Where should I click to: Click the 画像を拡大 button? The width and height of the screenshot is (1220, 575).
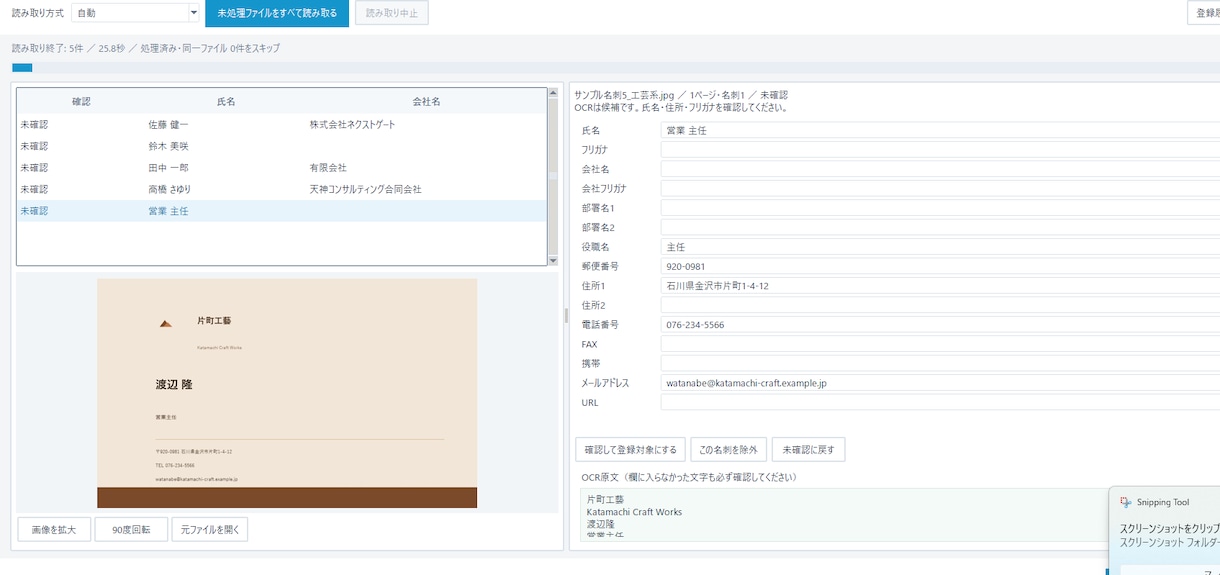[54, 529]
